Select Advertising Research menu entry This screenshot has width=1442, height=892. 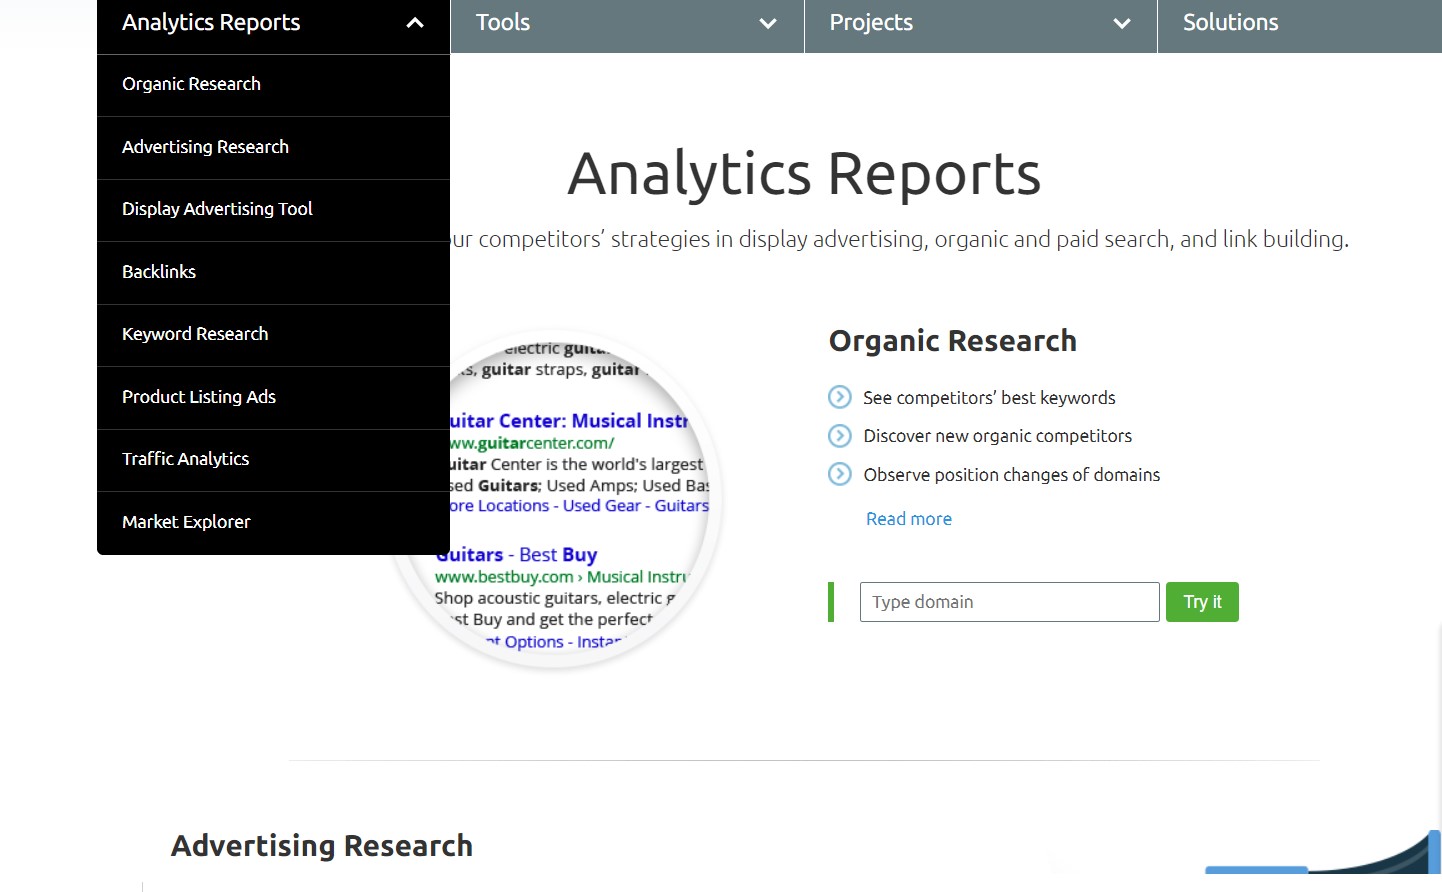tap(273, 148)
